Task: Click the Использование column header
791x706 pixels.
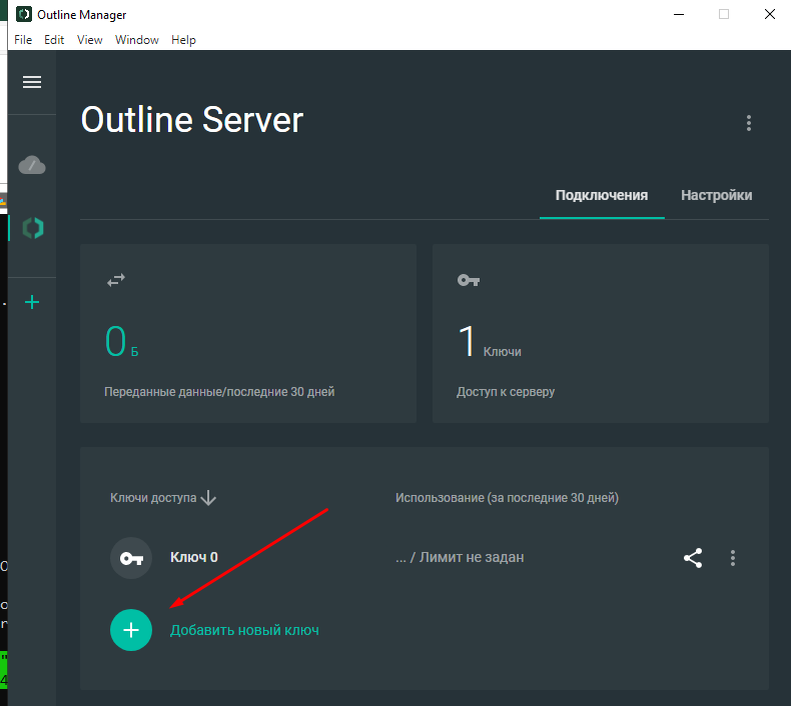Action: click(506, 498)
